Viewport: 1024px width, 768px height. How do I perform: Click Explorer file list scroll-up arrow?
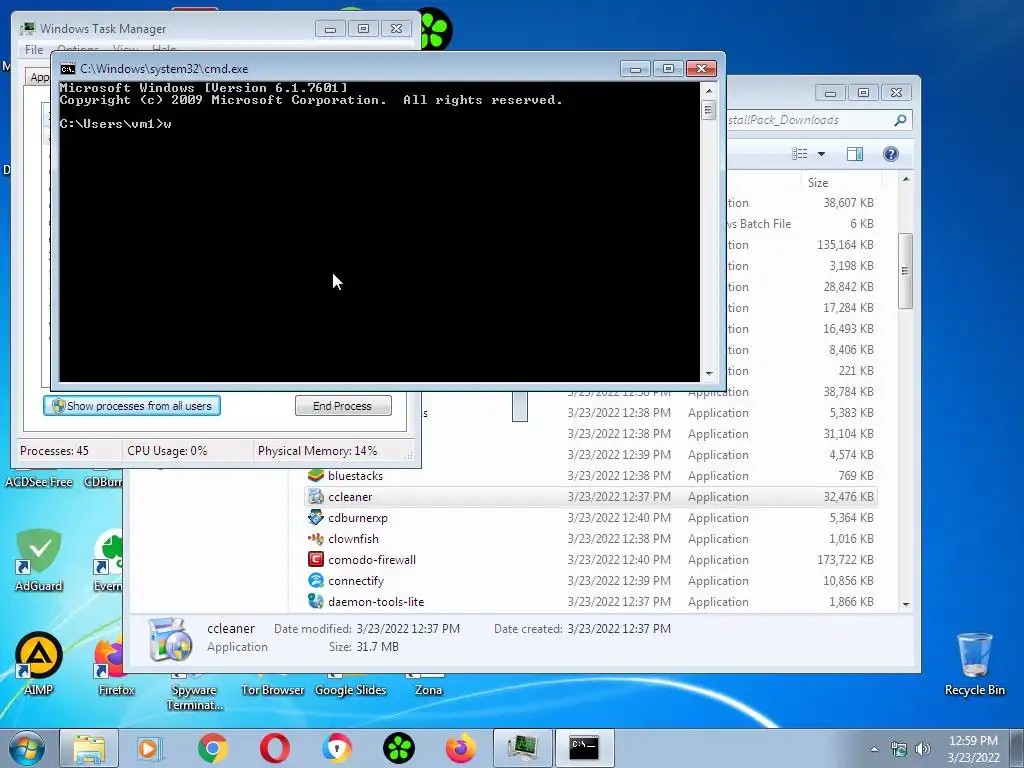pyautogui.click(x=906, y=179)
